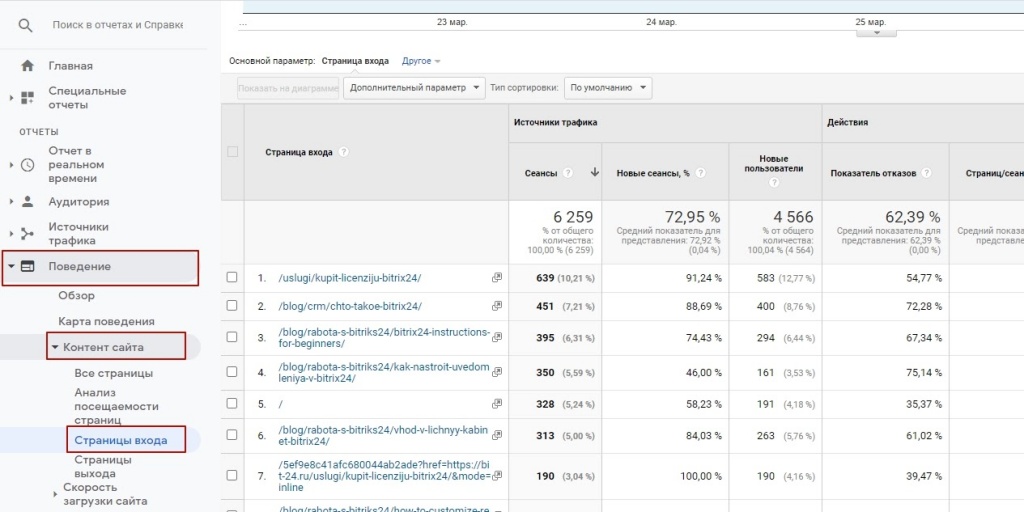1024x512 pixels.
Task: Open the По умолчанию sort type dropdown
Action: coord(607,88)
